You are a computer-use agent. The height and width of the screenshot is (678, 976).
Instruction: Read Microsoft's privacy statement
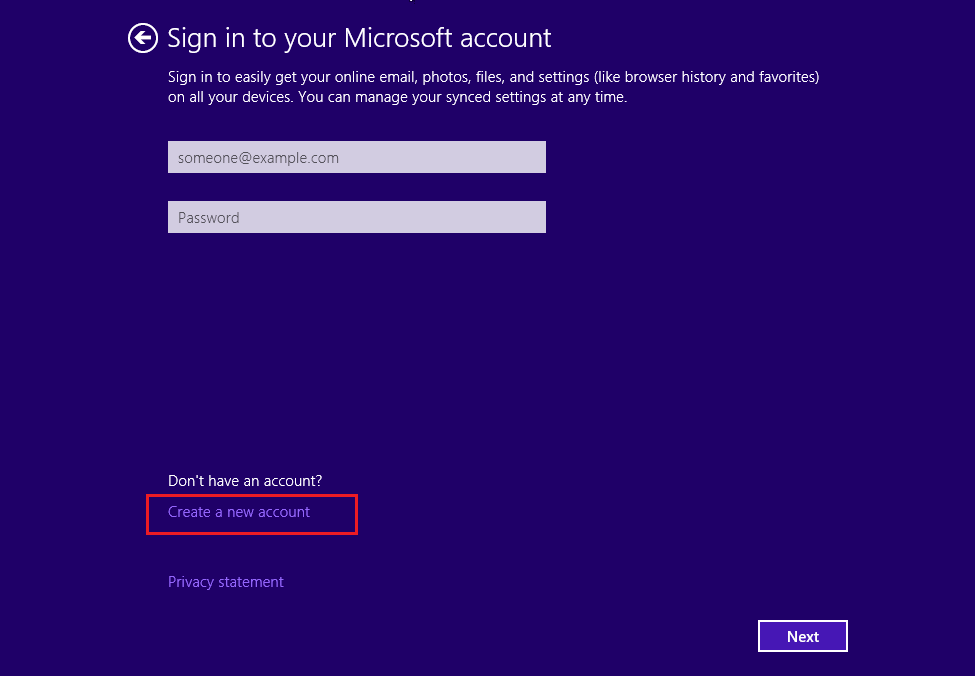point(225,581)
